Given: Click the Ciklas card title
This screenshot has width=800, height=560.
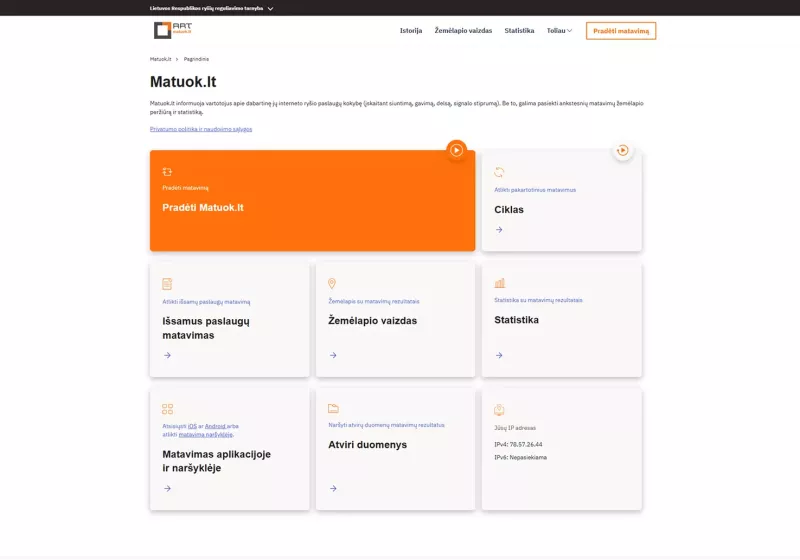Looking at the screenshot, I should click(x=509, y=210).
